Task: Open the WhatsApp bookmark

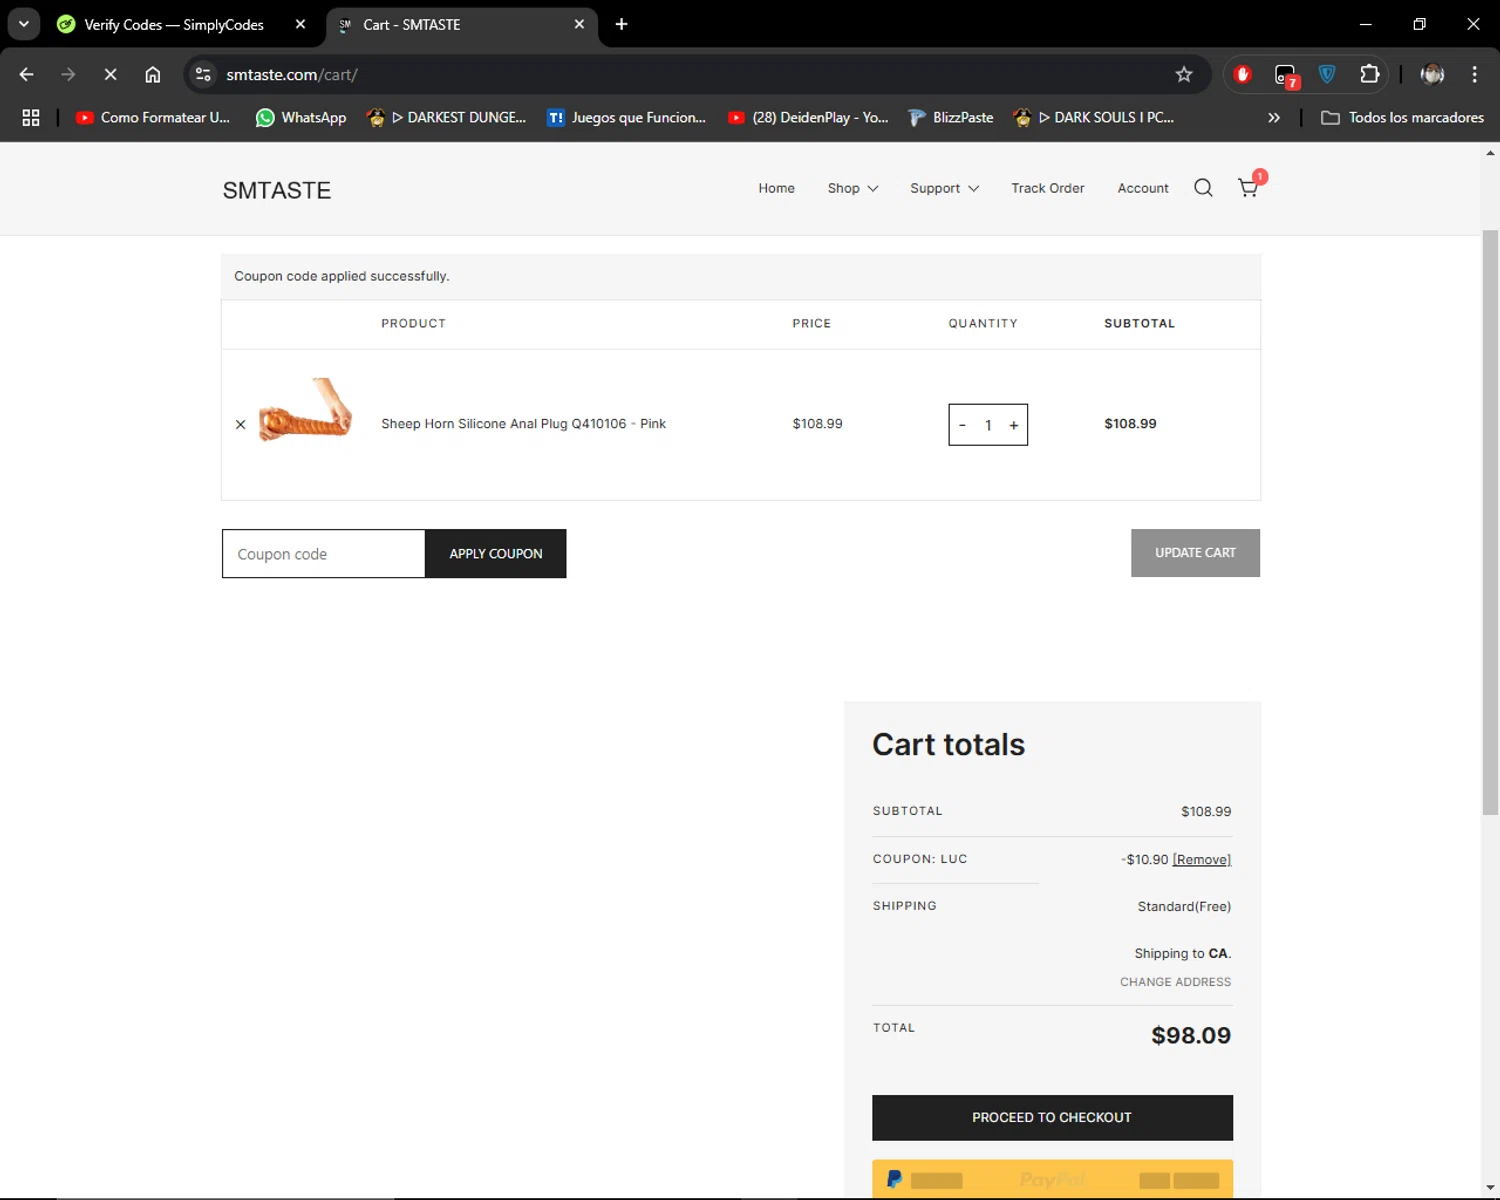Action: pos(301,117)
